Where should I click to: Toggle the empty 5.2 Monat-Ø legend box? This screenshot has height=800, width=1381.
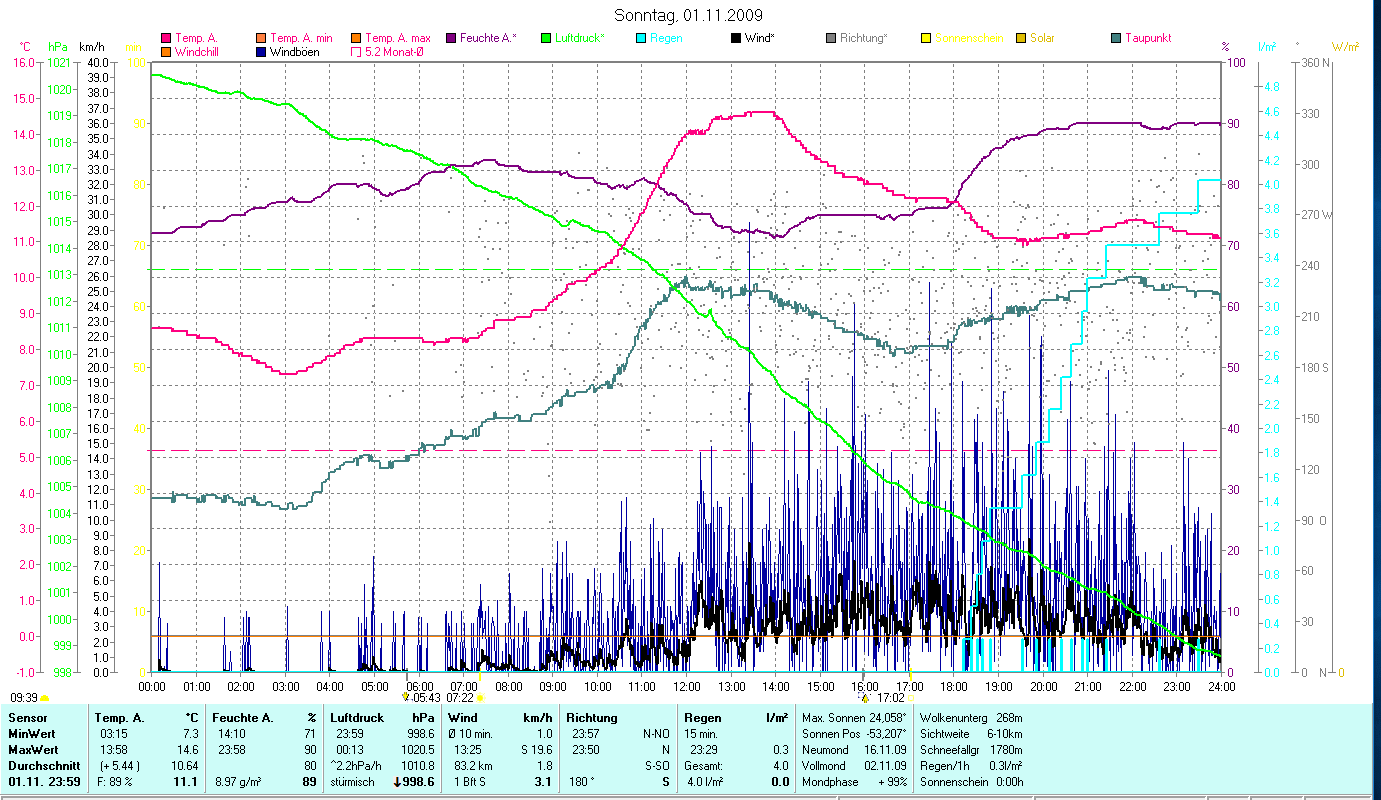click(x=356, y=51)
